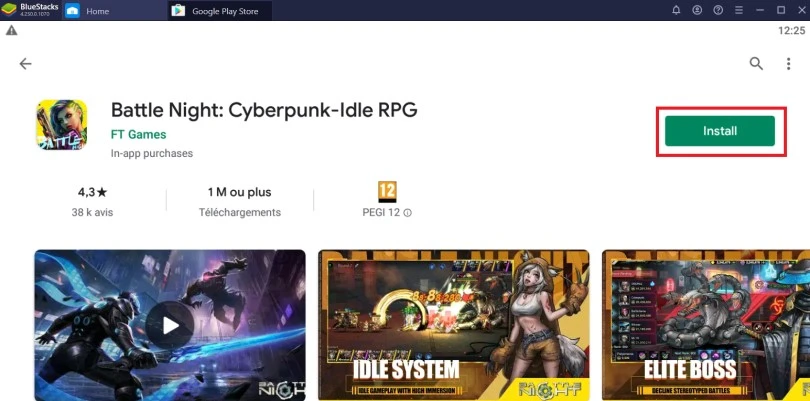Click the PEGI 12 rating badge
This screenshot has height=401, width=810.
pos(387,192)
